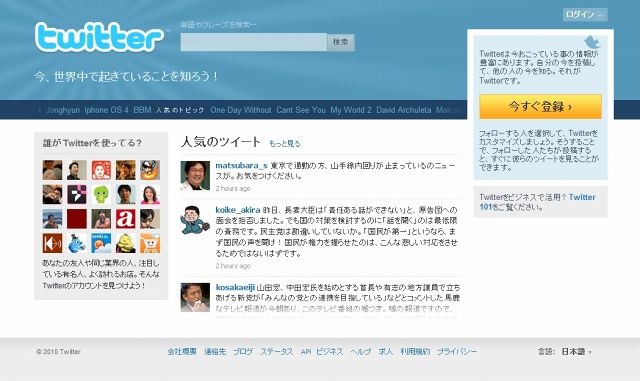
Task: Select the David Archuleta trending topic
Action: pyautogui.click(x=404, y=110)
